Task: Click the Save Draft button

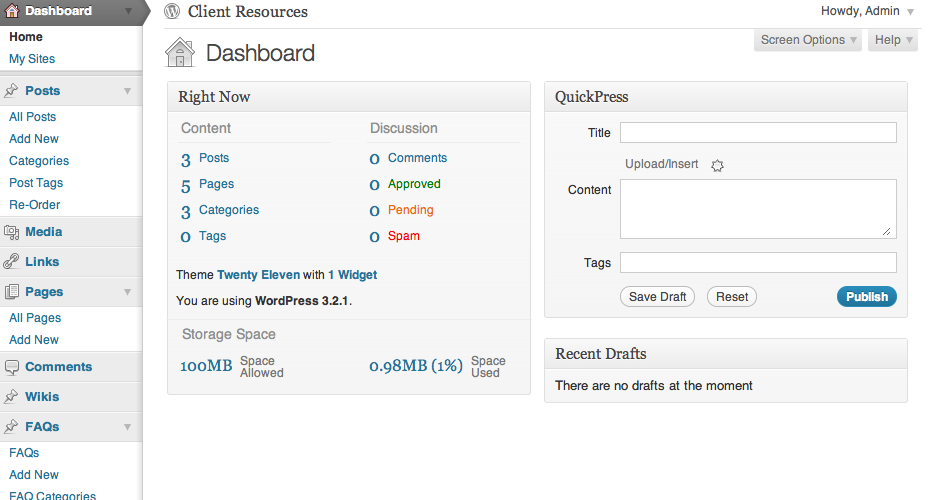Action: tap(658, 297)
